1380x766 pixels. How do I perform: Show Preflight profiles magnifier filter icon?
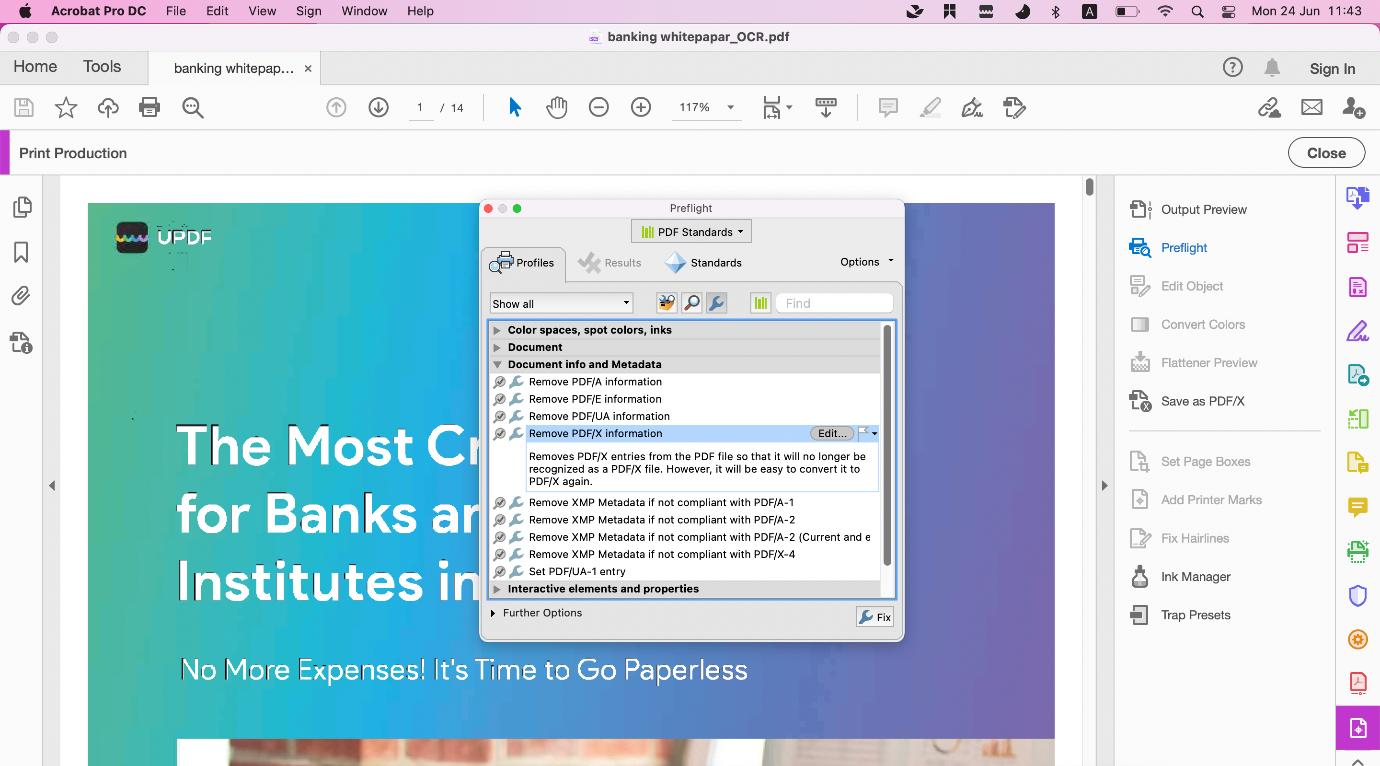coord(691,303)
